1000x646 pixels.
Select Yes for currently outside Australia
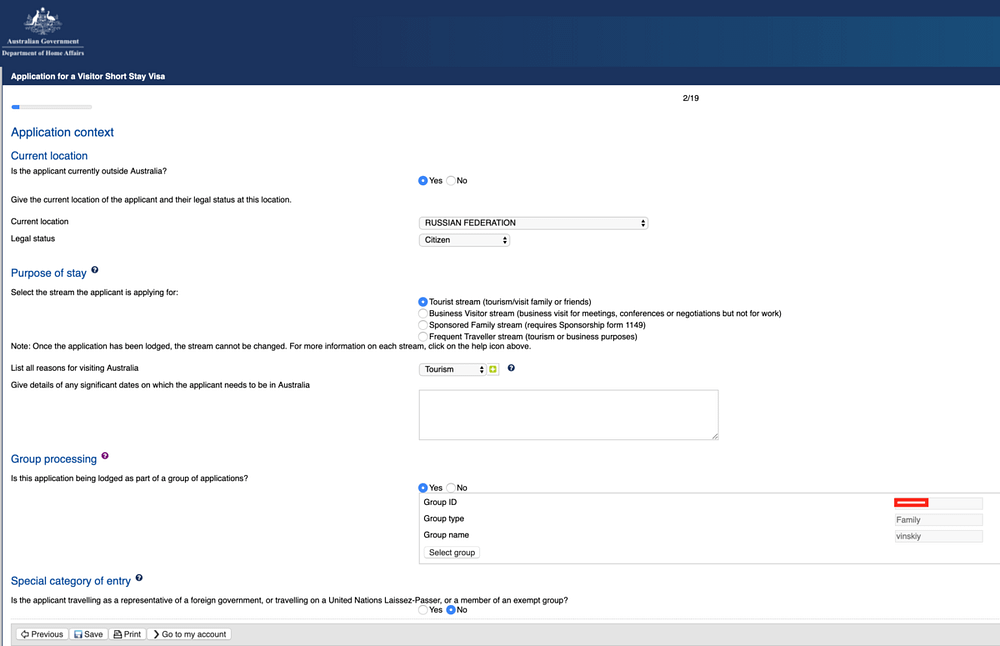coord(423,180)
